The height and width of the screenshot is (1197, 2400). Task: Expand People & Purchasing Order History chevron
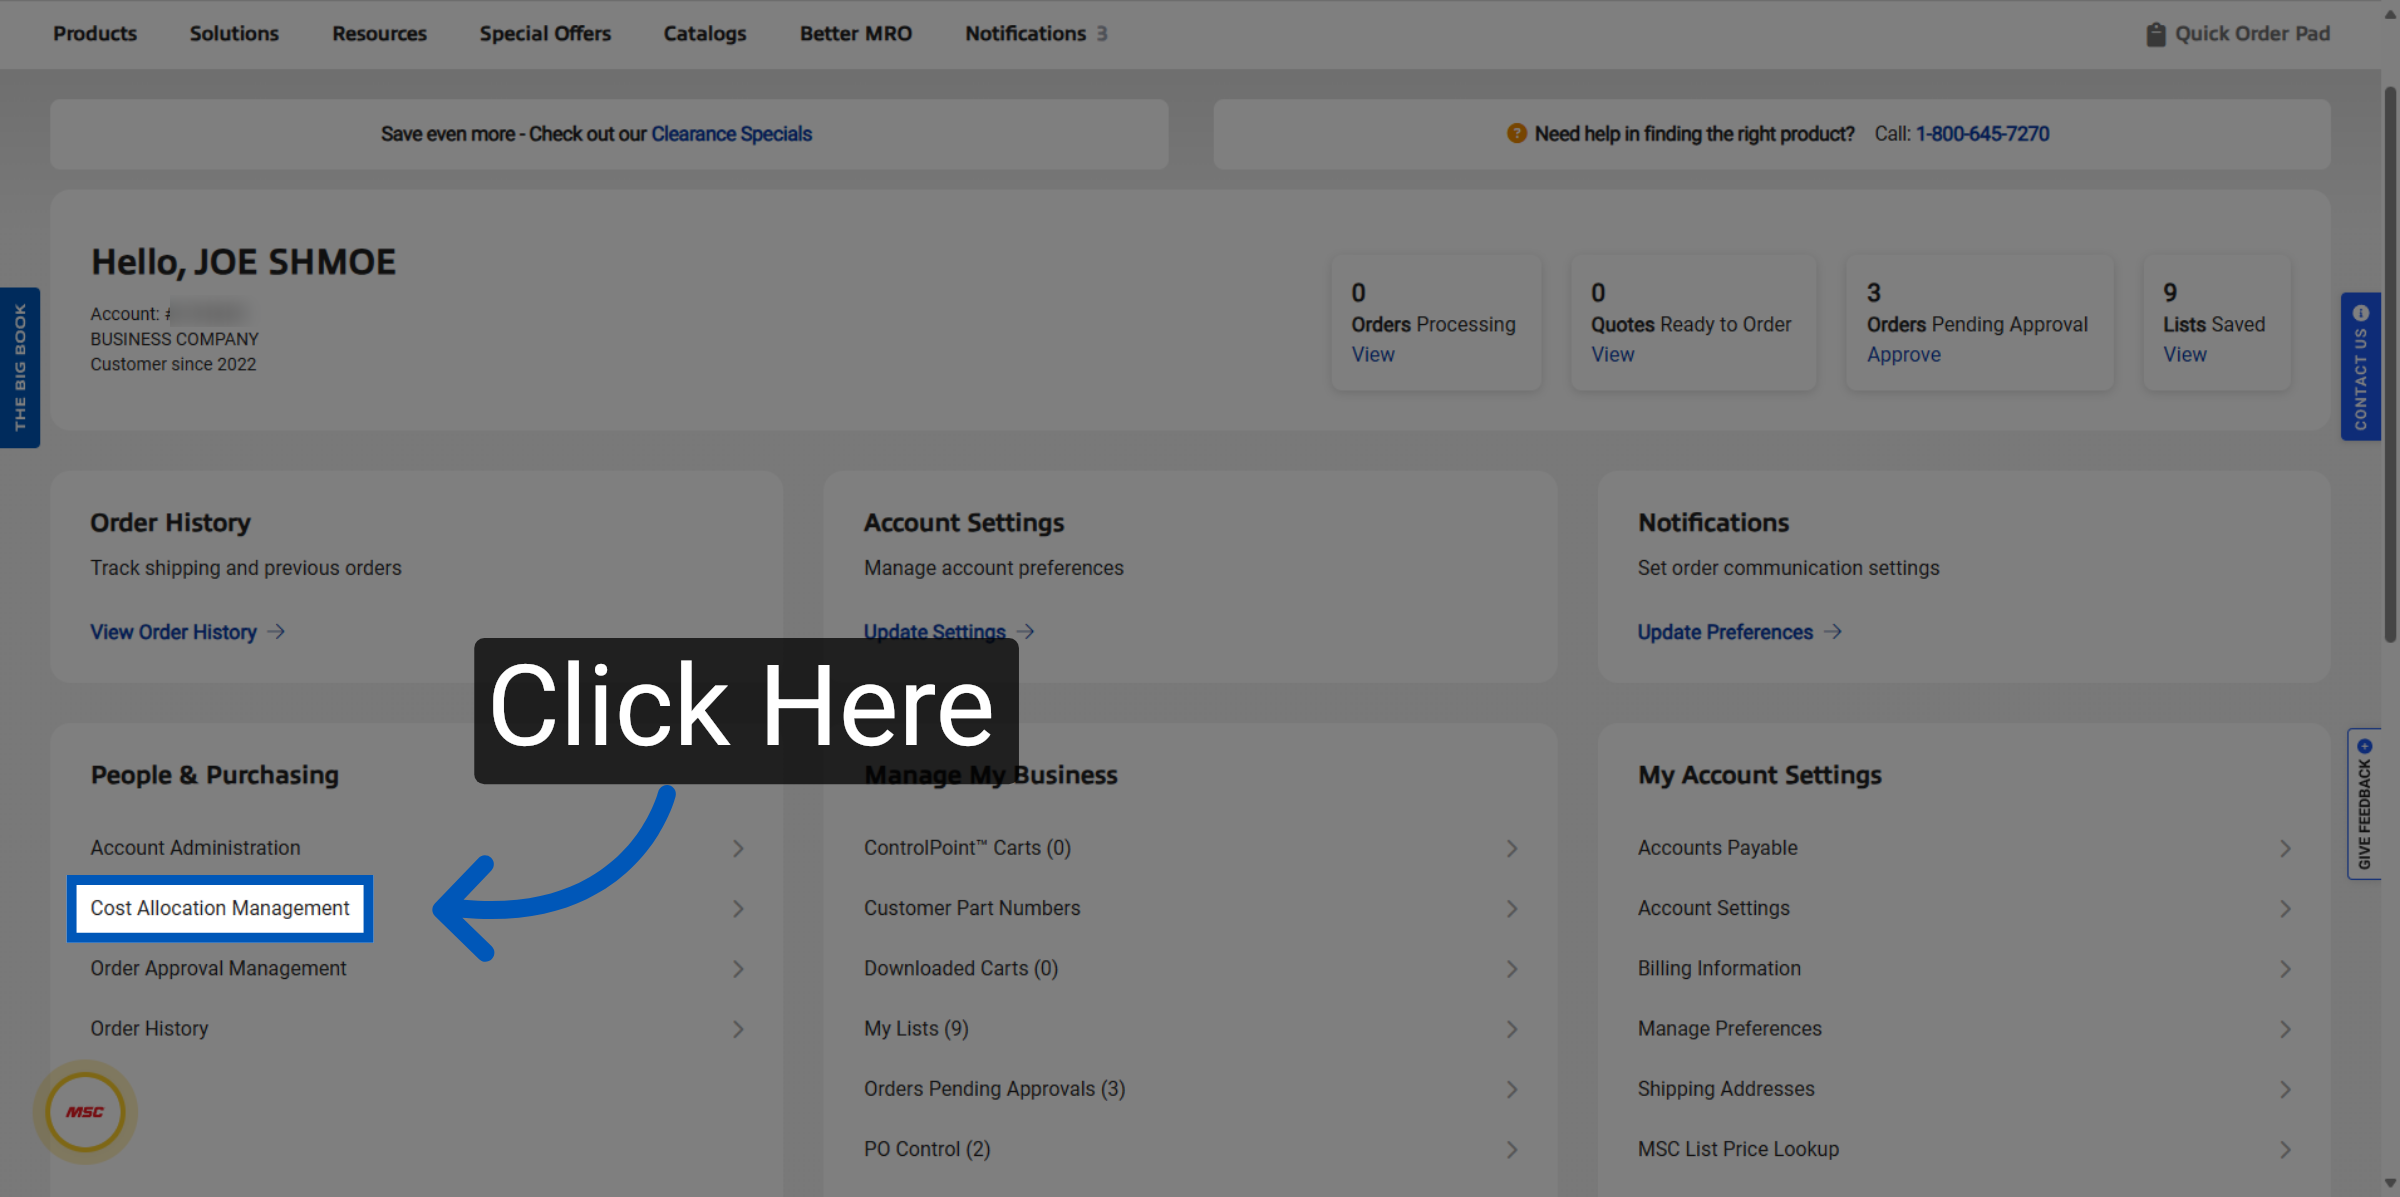pyautogui.click(x=738, y=1029)
